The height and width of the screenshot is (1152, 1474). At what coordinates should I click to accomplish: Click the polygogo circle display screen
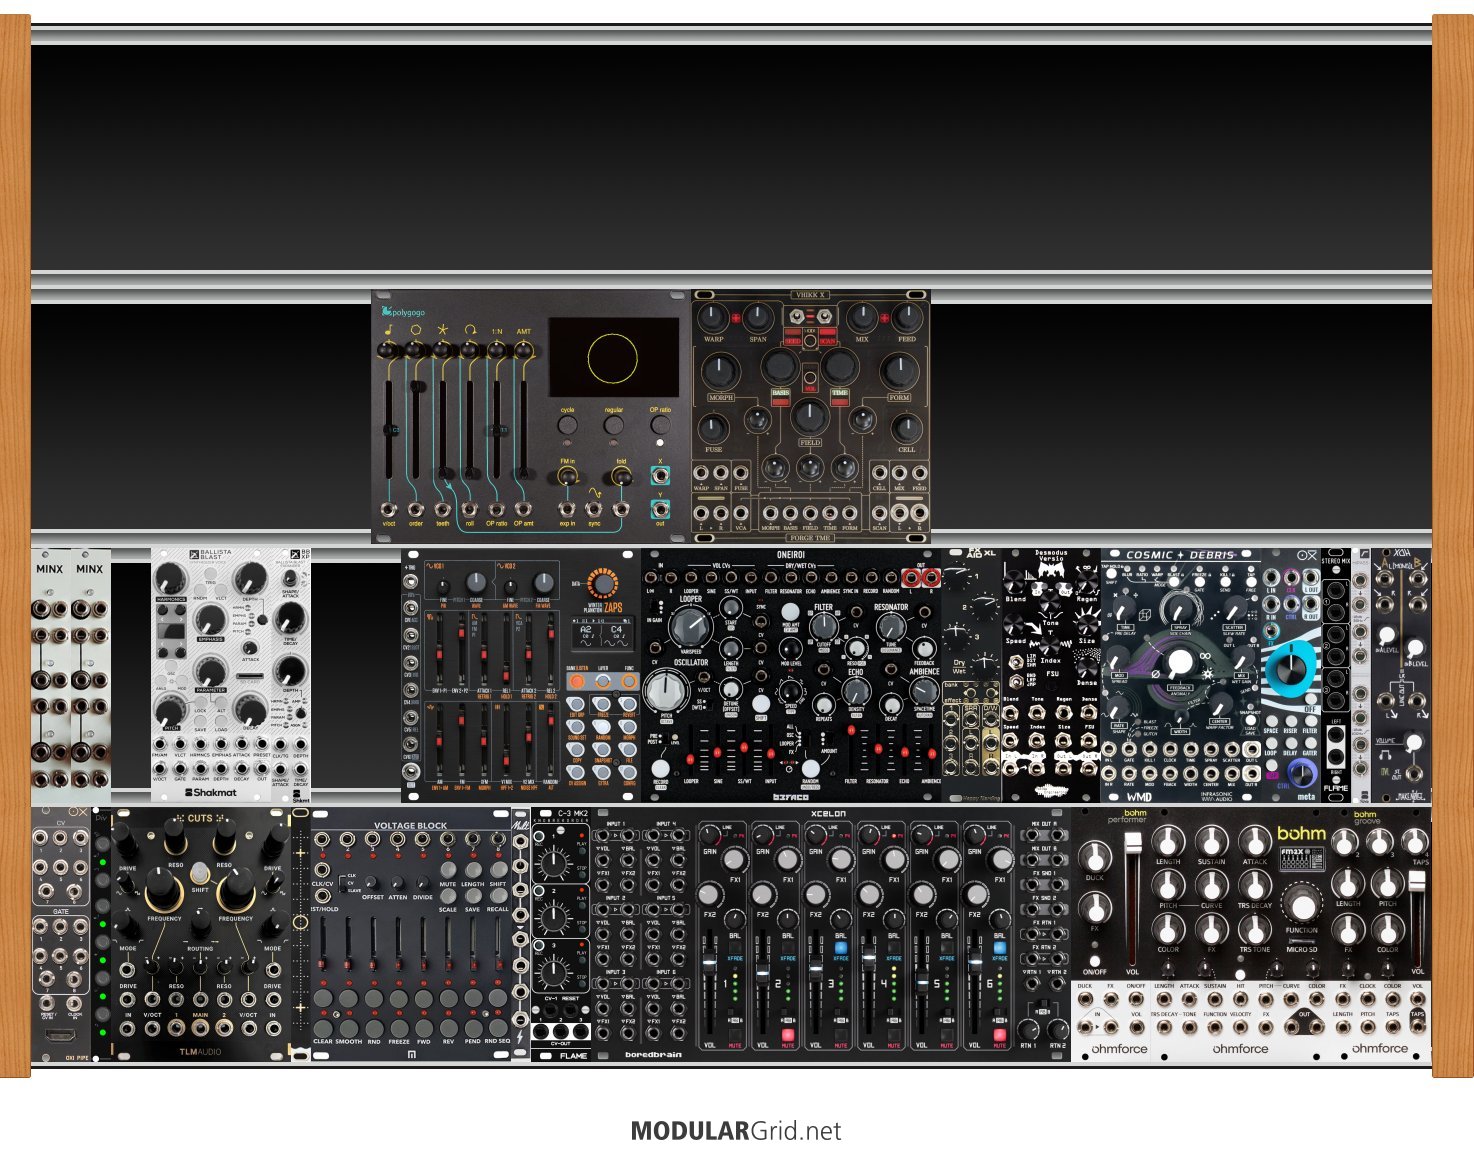(613, 358)
